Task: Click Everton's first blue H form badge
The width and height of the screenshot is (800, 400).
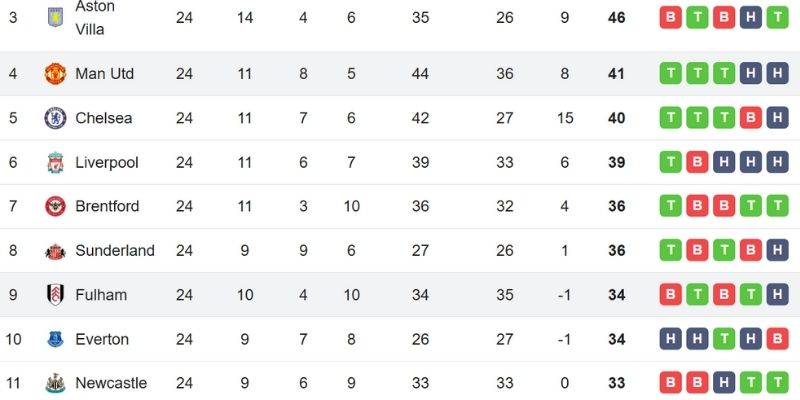Action: [670, 339]
